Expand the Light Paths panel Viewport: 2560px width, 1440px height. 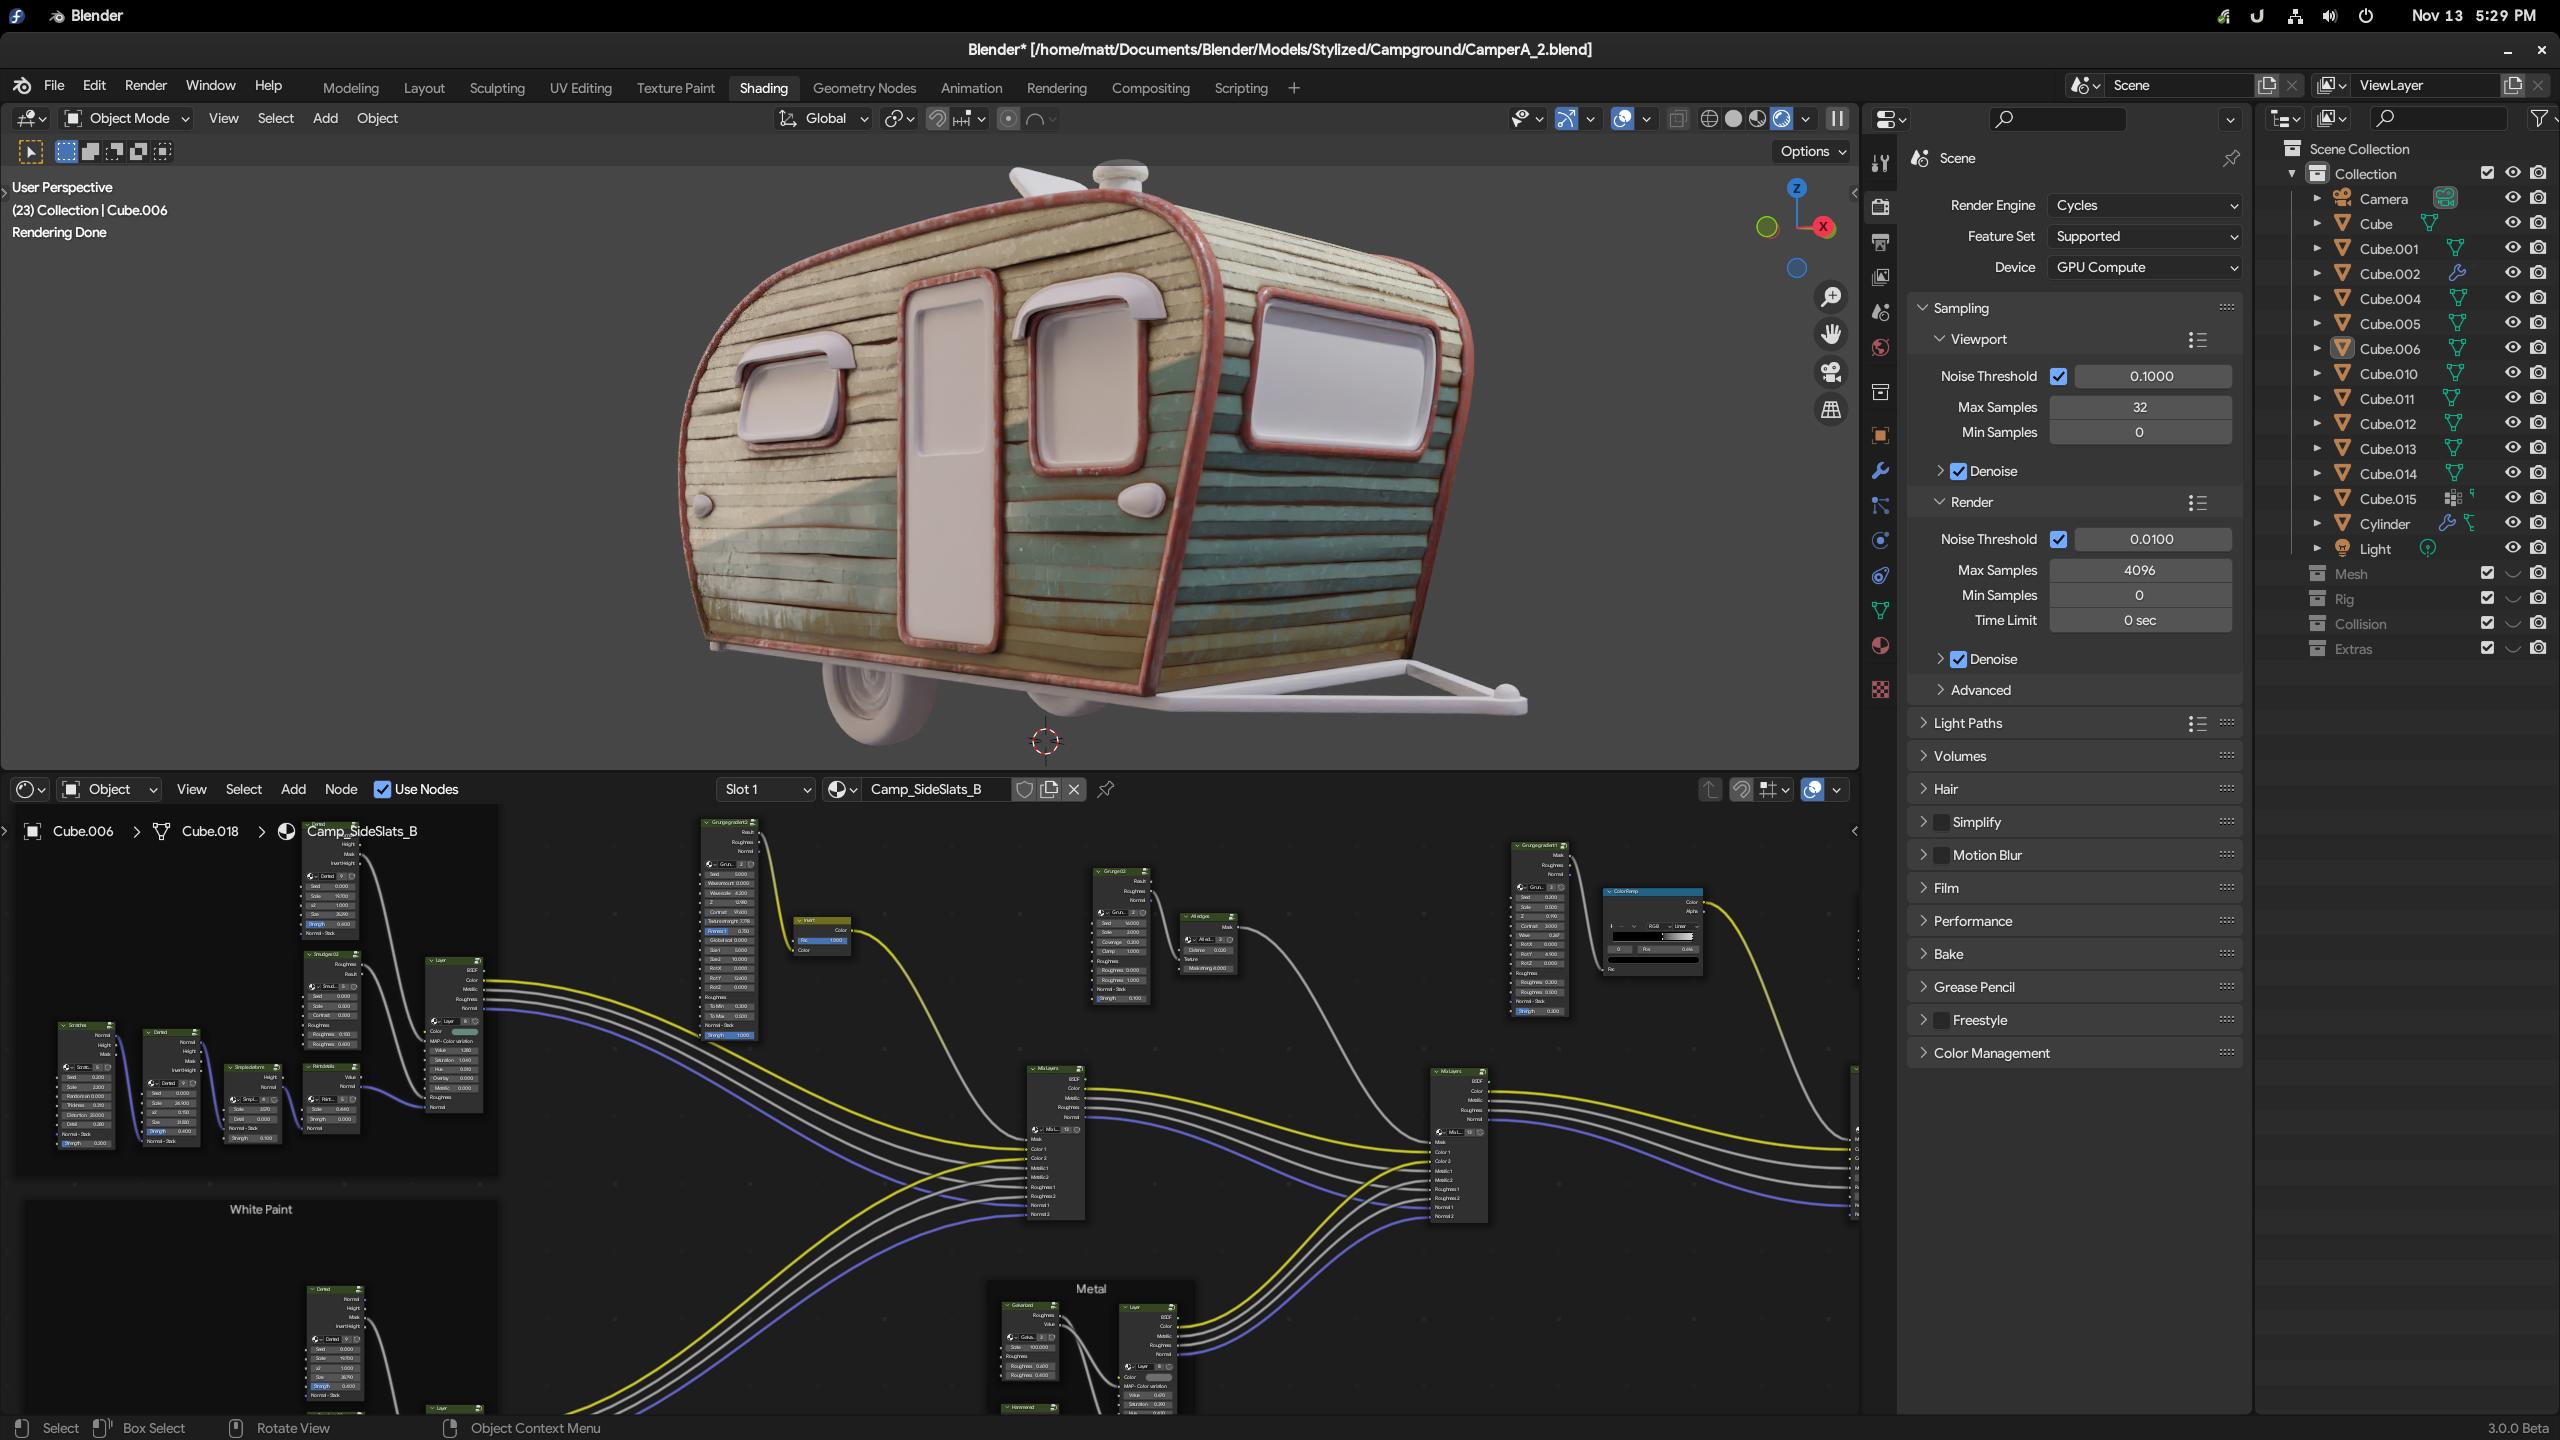pyautogui.click(x=1967, y=723)
